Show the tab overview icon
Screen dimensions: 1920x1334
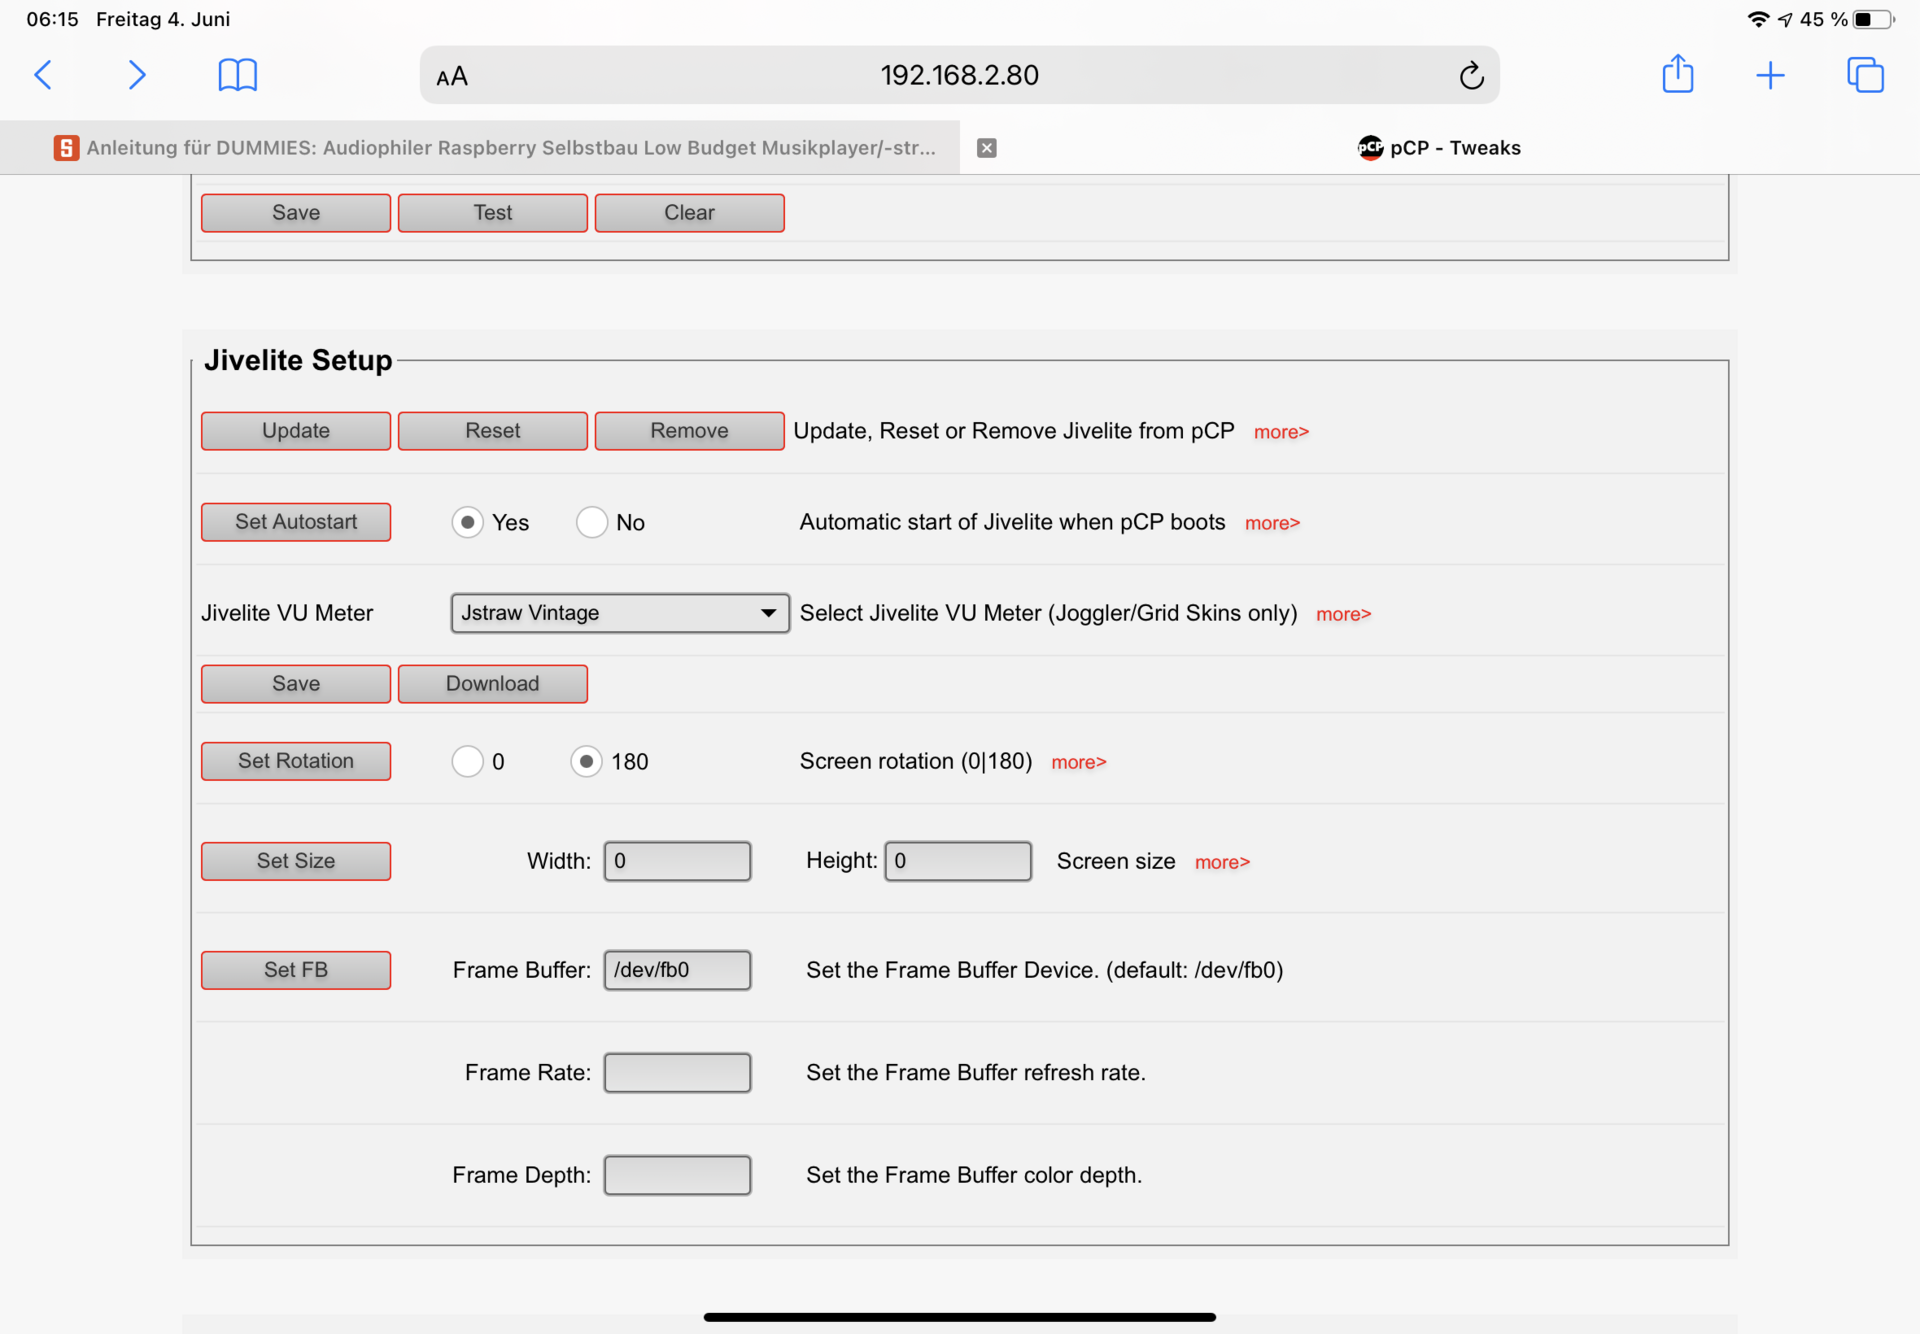click(1865, 75)
